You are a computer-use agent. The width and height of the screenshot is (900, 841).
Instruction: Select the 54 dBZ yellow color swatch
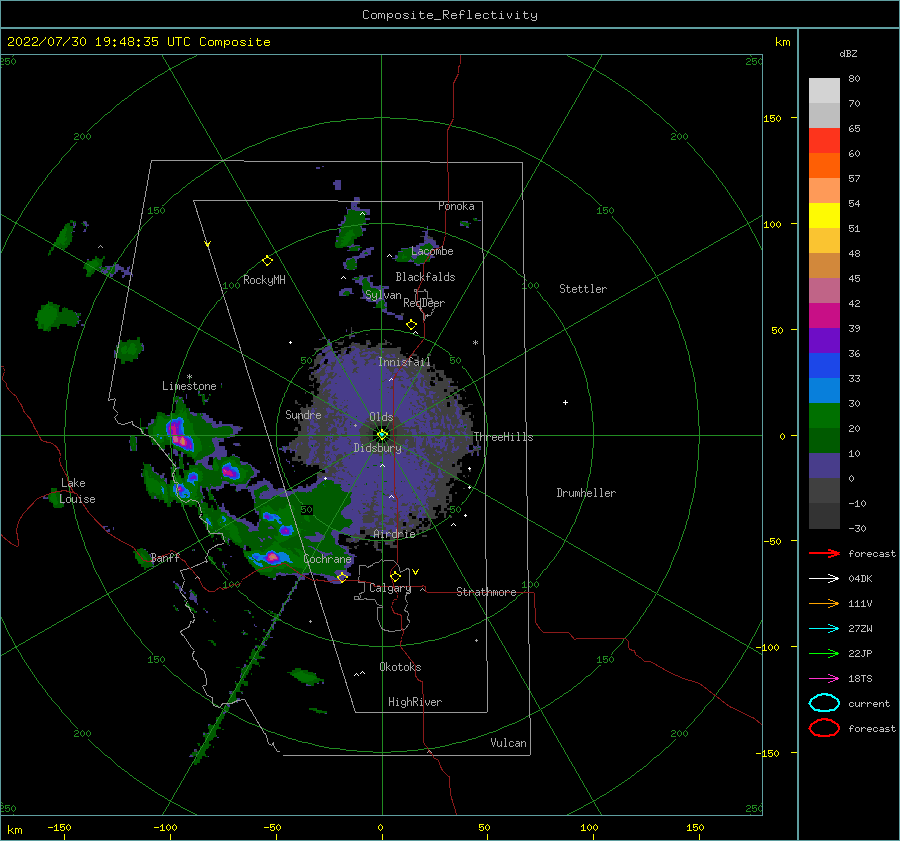[x=824, y=215]
